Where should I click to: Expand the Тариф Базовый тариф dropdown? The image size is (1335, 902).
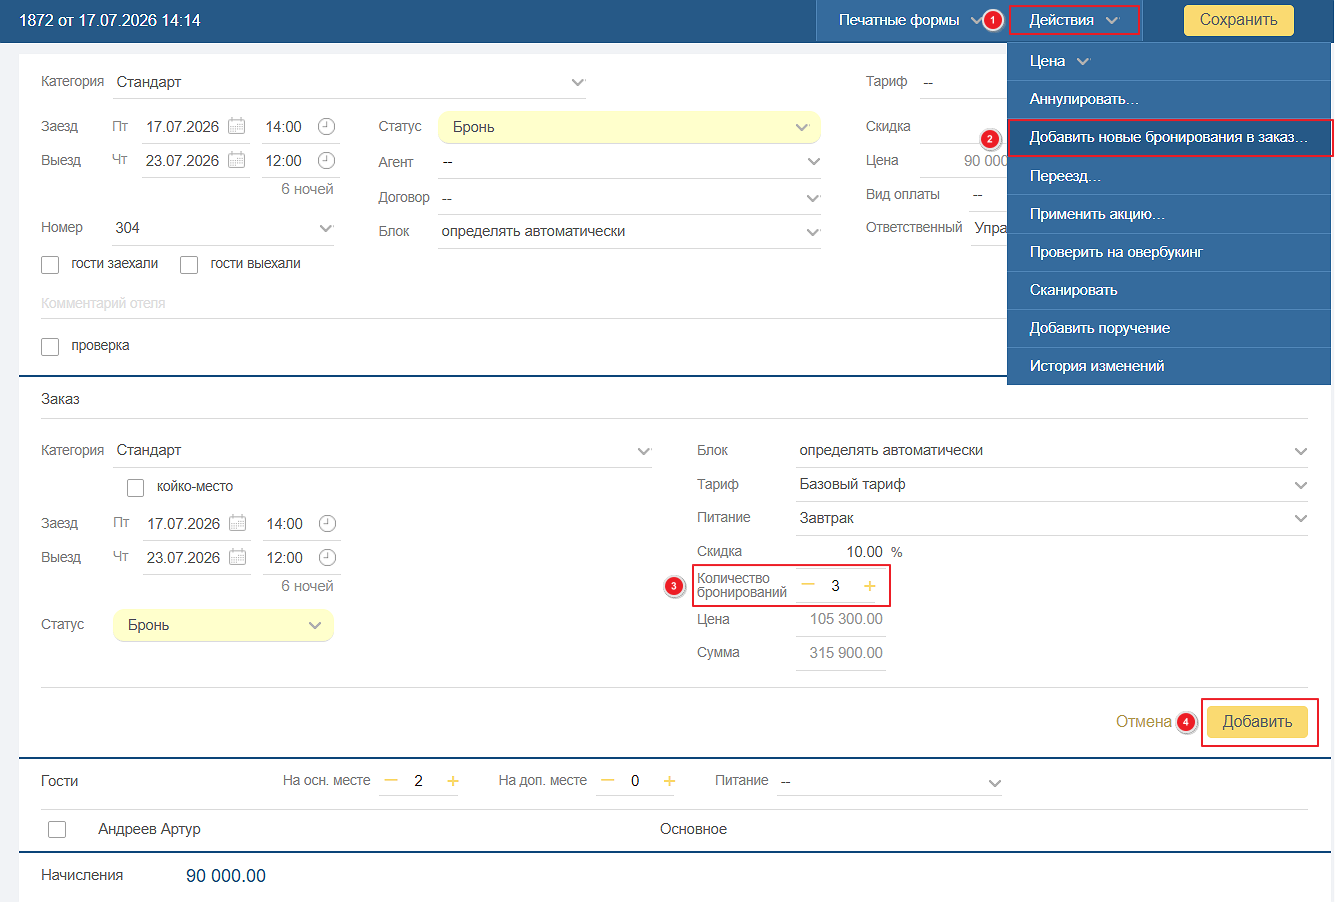(1052, 484)
